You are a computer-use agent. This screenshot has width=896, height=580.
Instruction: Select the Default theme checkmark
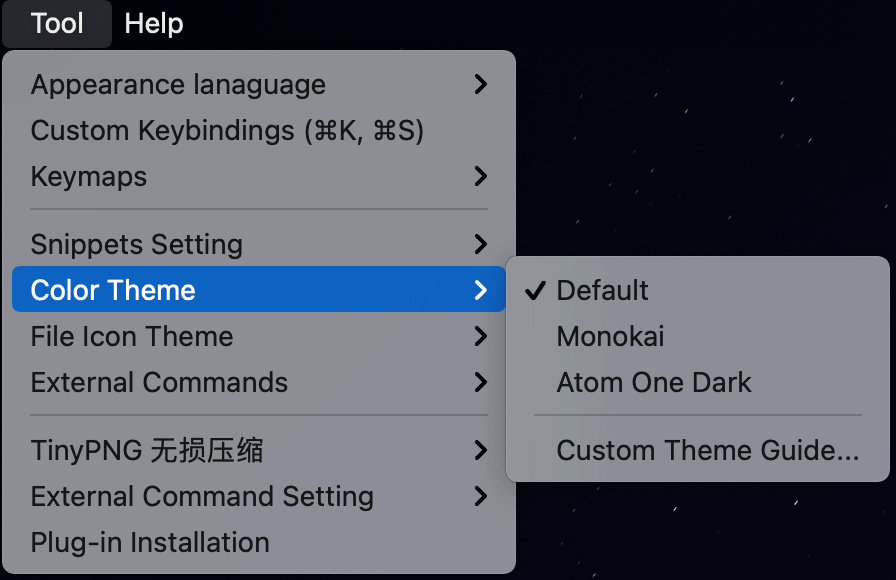[x=536, y=290]
